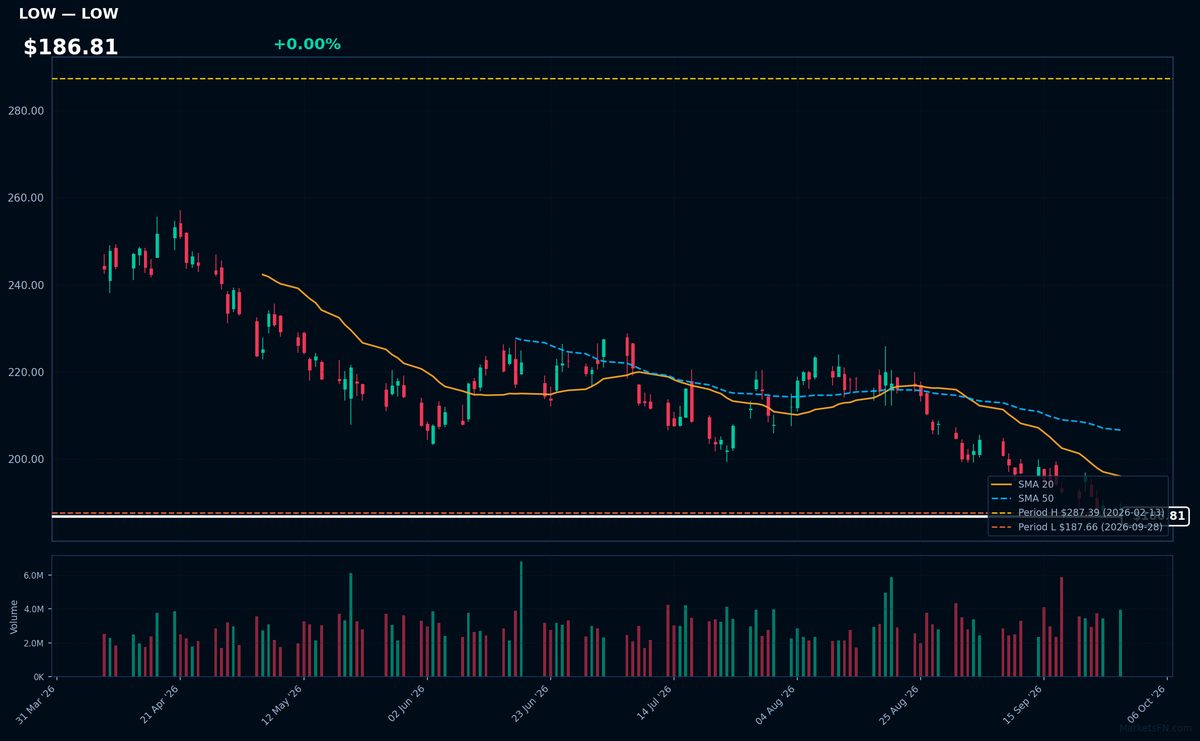Select the $186.81 current price readout
Image resolution: width=1200 pixels, height=741 pixels.
click(71, 47)
